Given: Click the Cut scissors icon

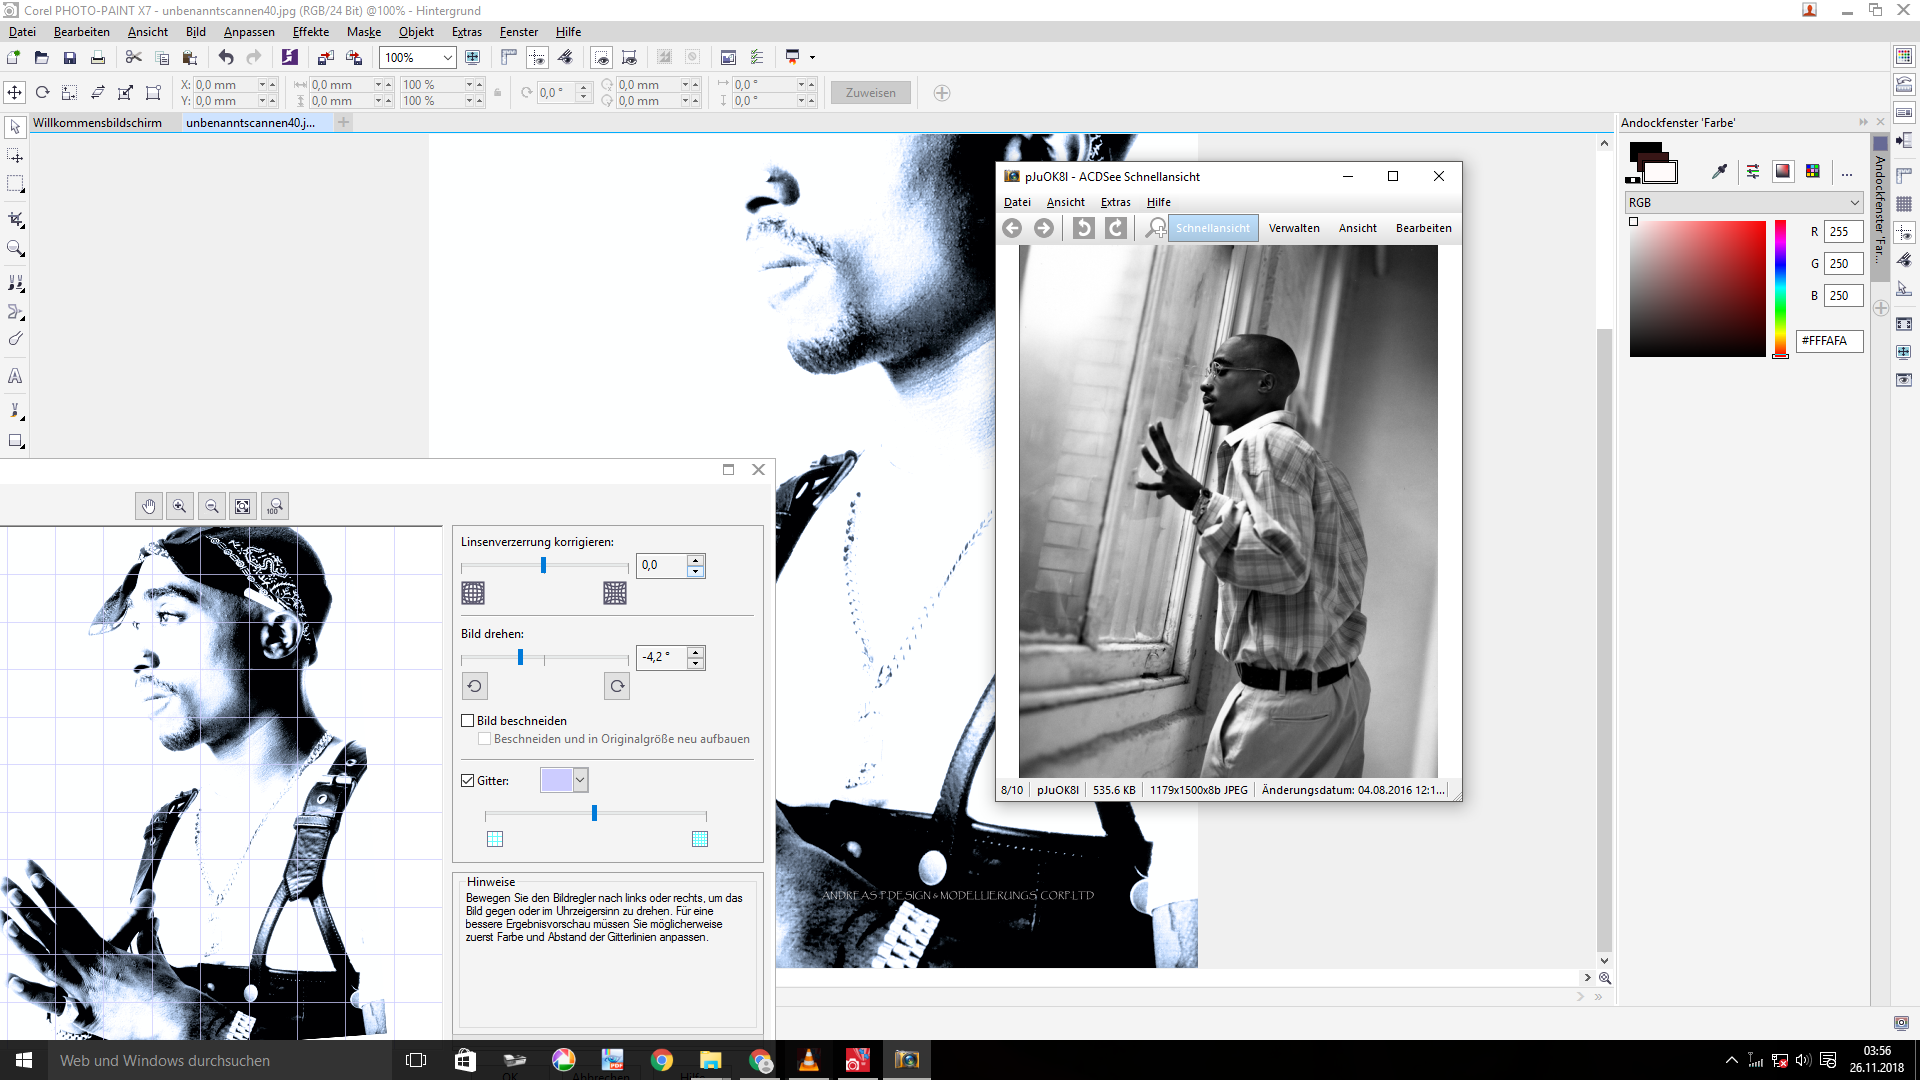Looking at the screenshot, I should (134, 57).
